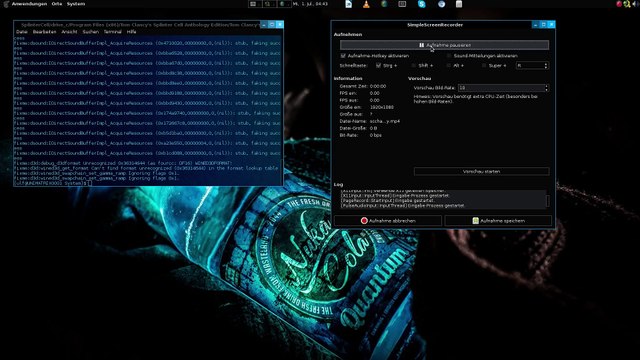Click the globe browser icon in panel
The image size is (640, 360).
coord(384,4)
